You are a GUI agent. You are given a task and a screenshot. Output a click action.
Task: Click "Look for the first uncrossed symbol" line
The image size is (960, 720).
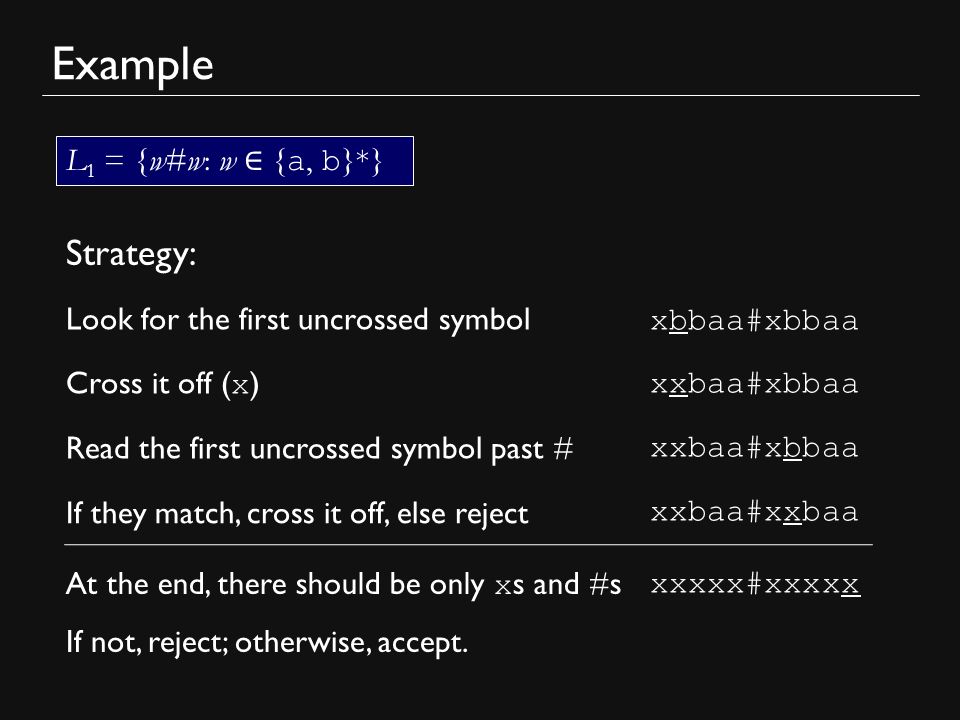click(298, 320)
